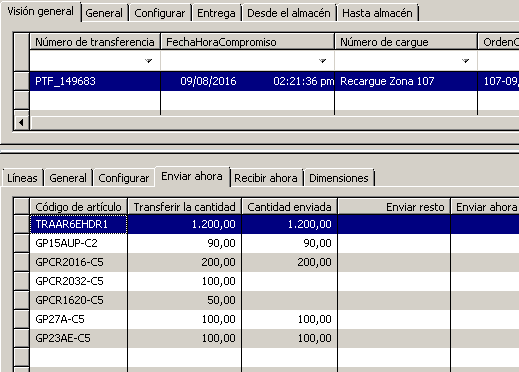Click the FechaHoraCompromiso column header

(x=247, y=42)
